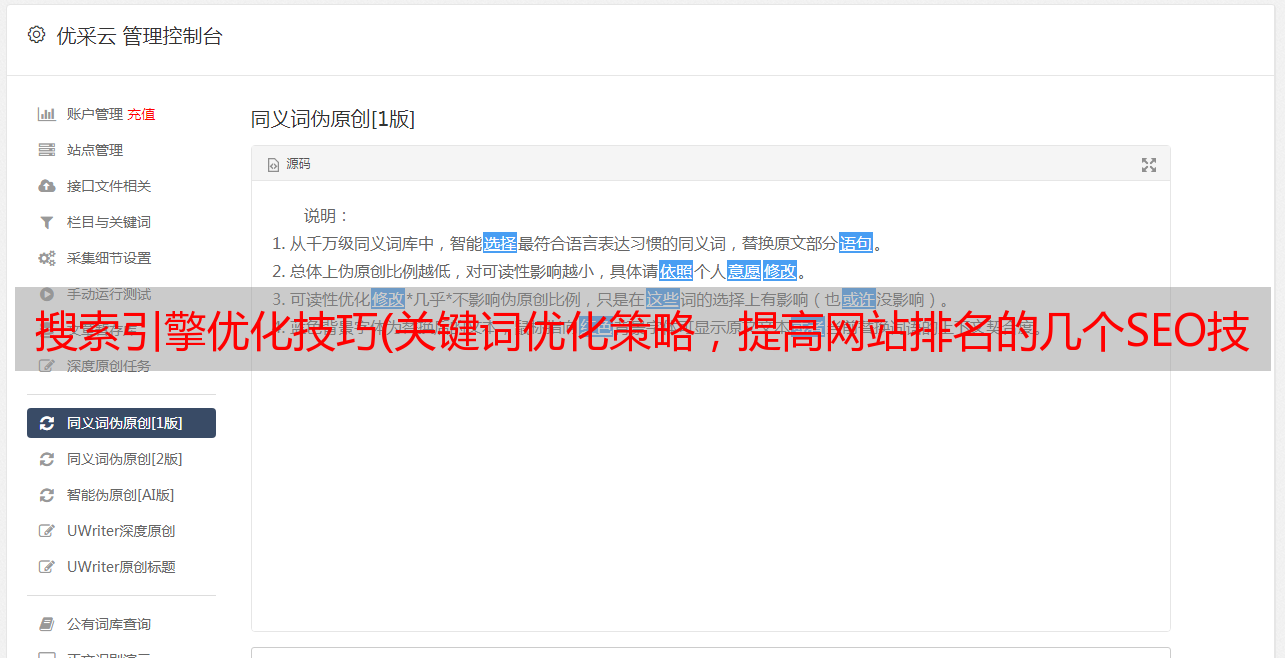
Task: Toggle fullscreen icon in editor toolbar
Action: (1149, 165)
